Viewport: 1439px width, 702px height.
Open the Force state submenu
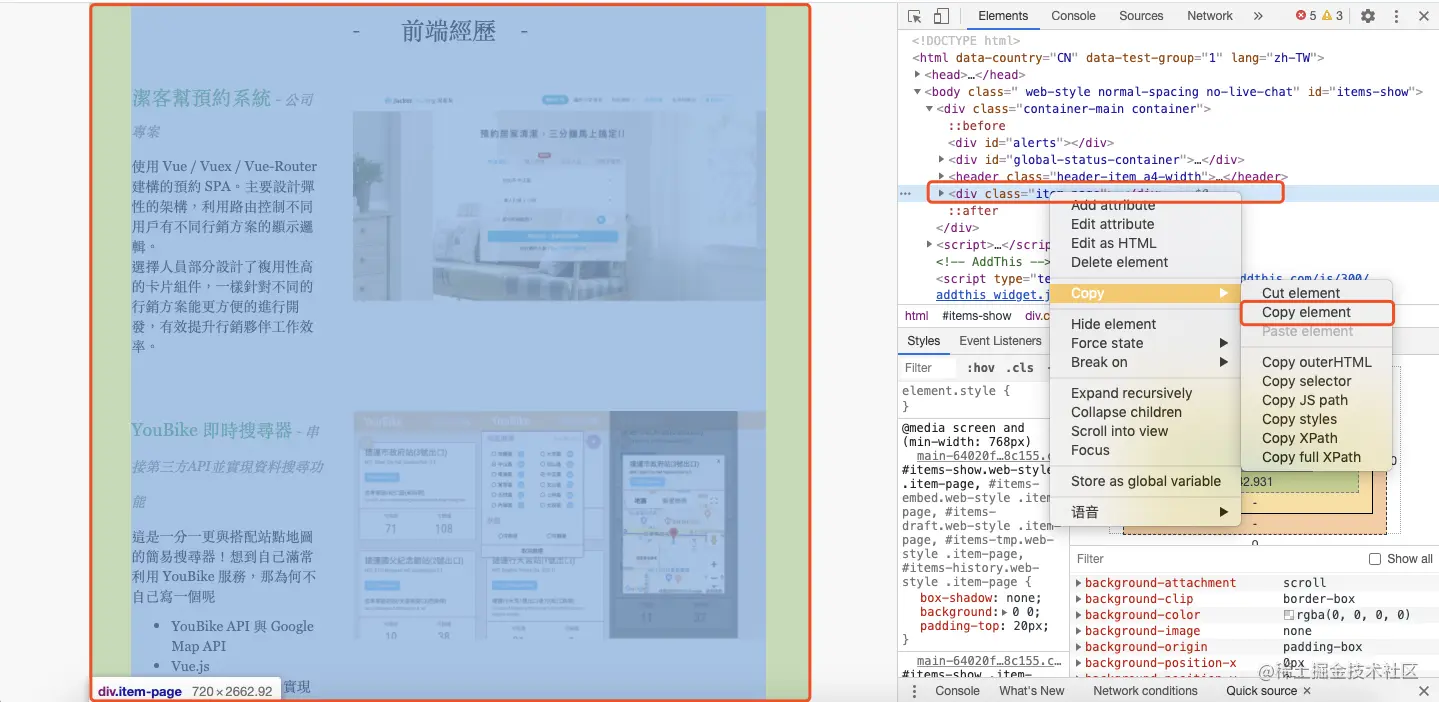pyautogui.click(x=1145, y=343)
